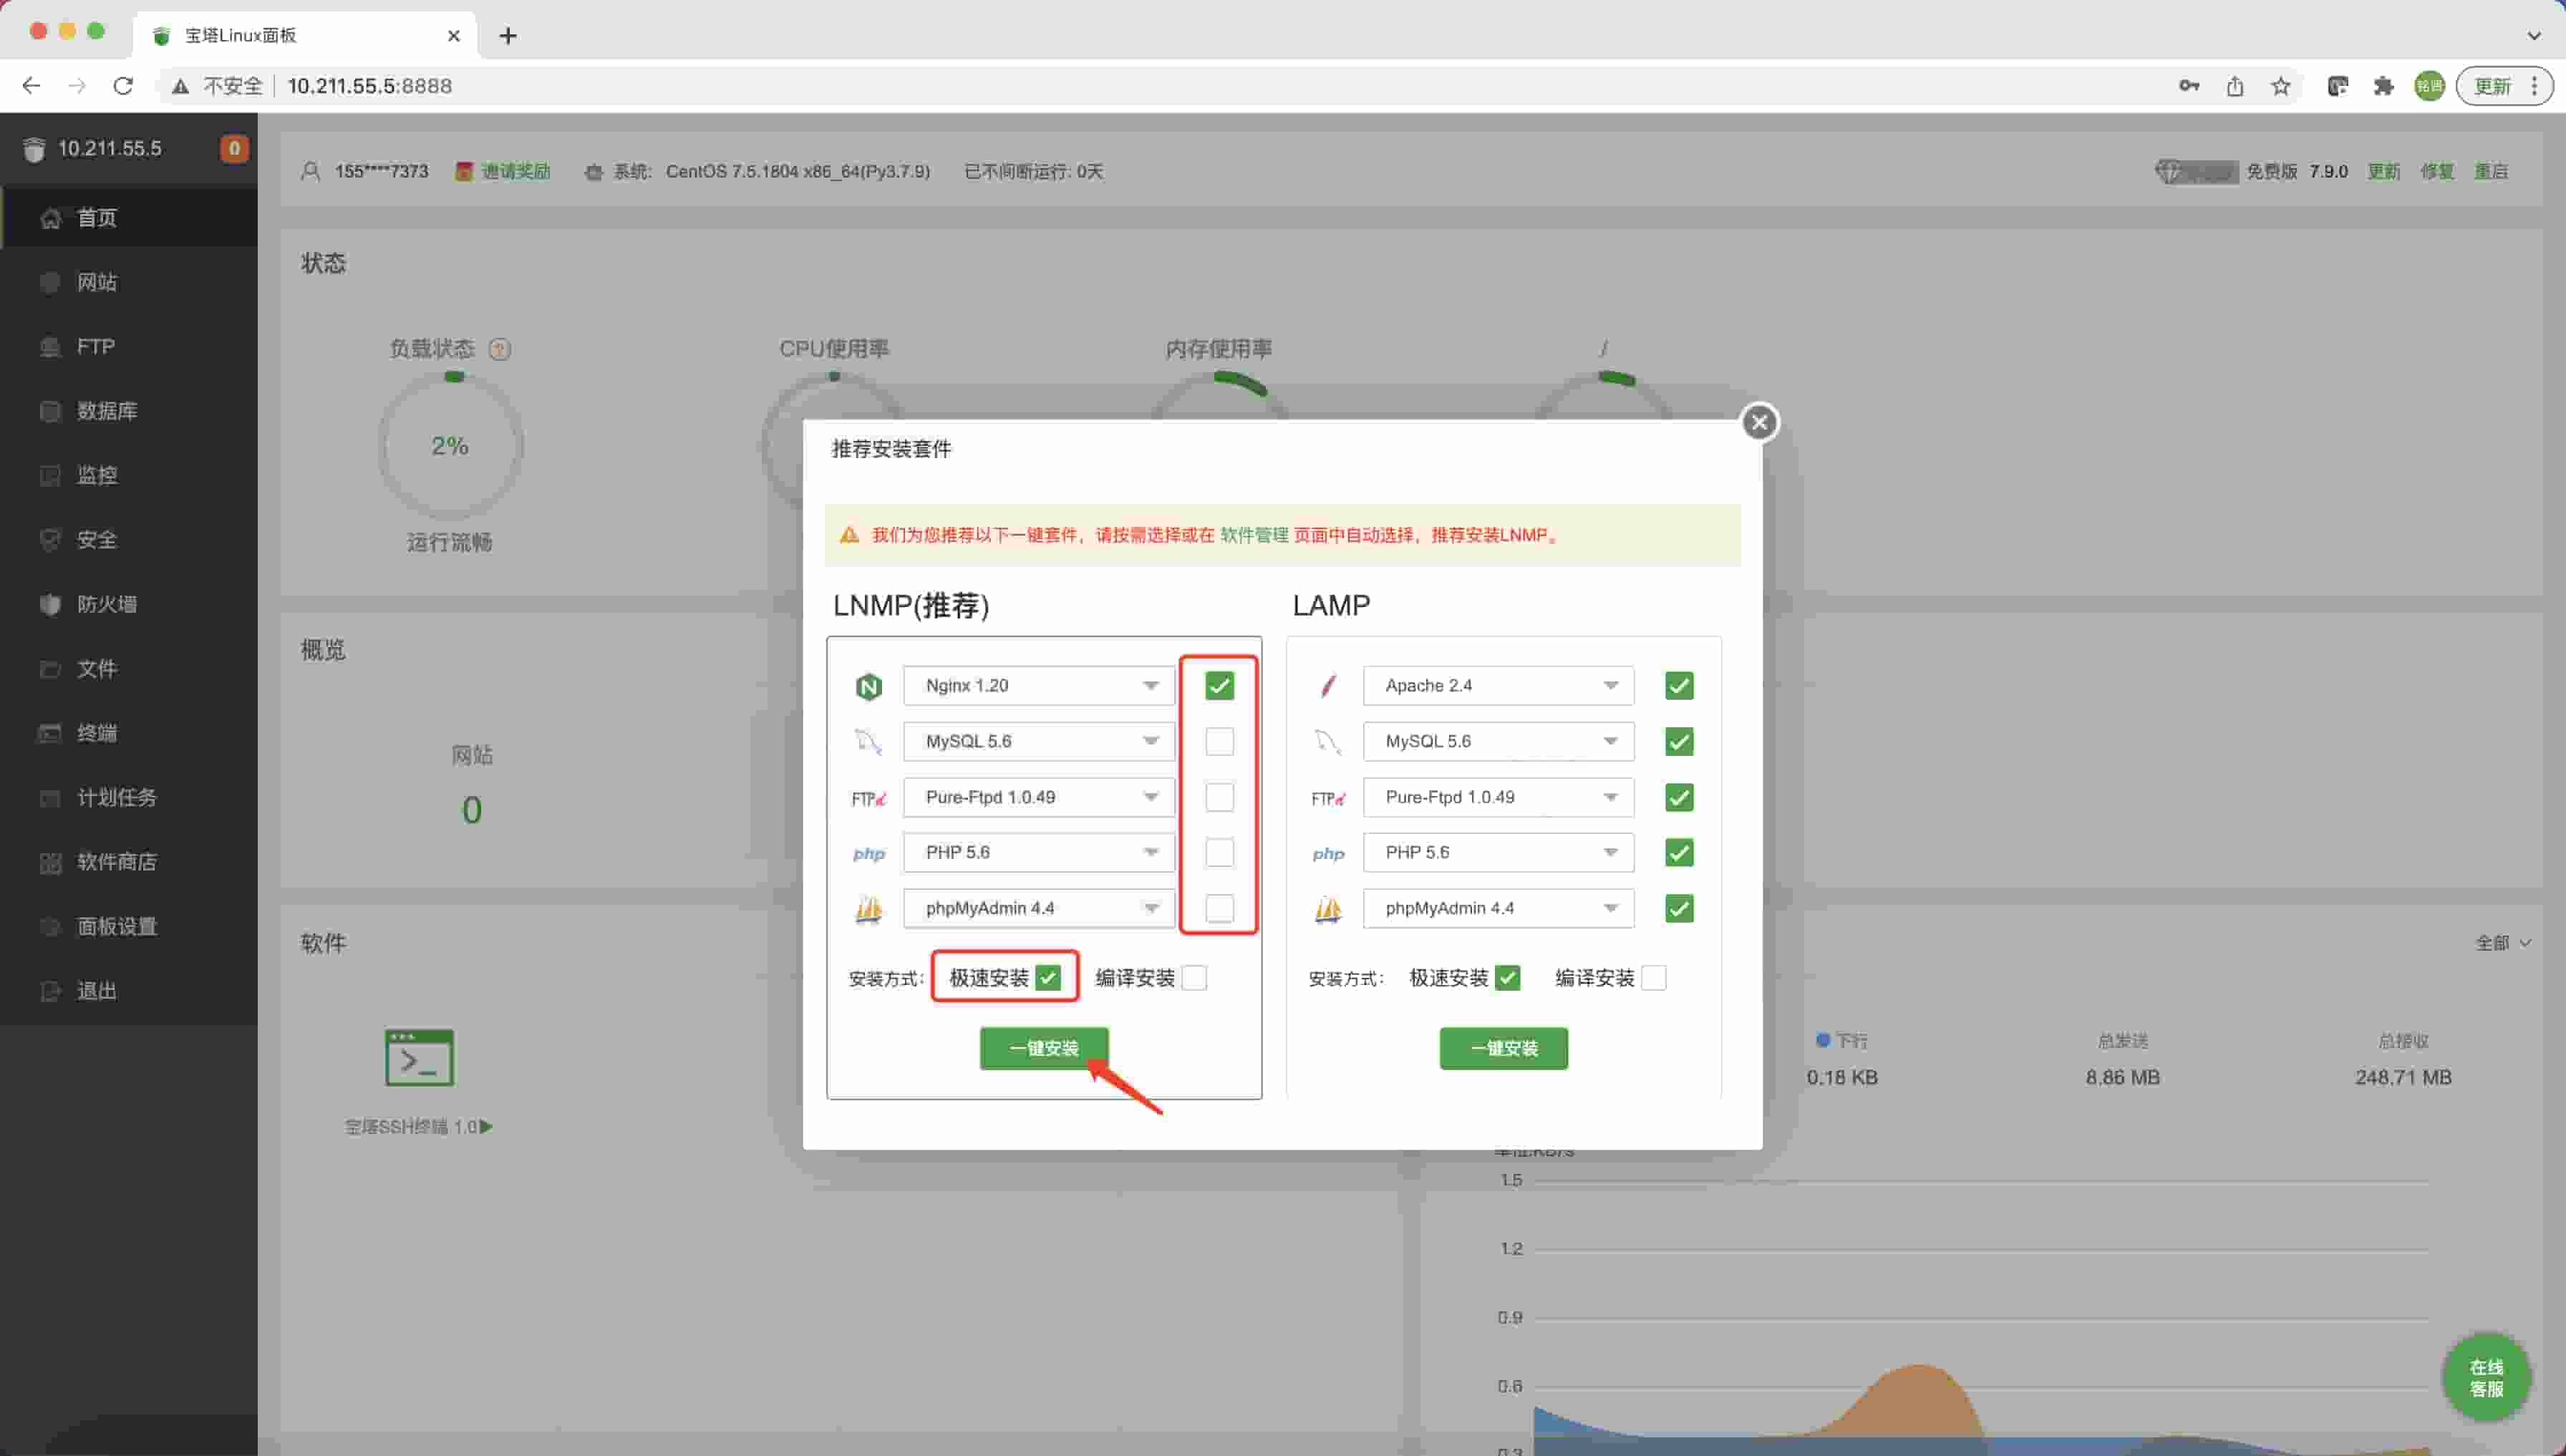The width and height of the screenshot is (2566, 1456).
Task: Click the 软件管理 link in the notice
Action: click(x=1254, y=535)
